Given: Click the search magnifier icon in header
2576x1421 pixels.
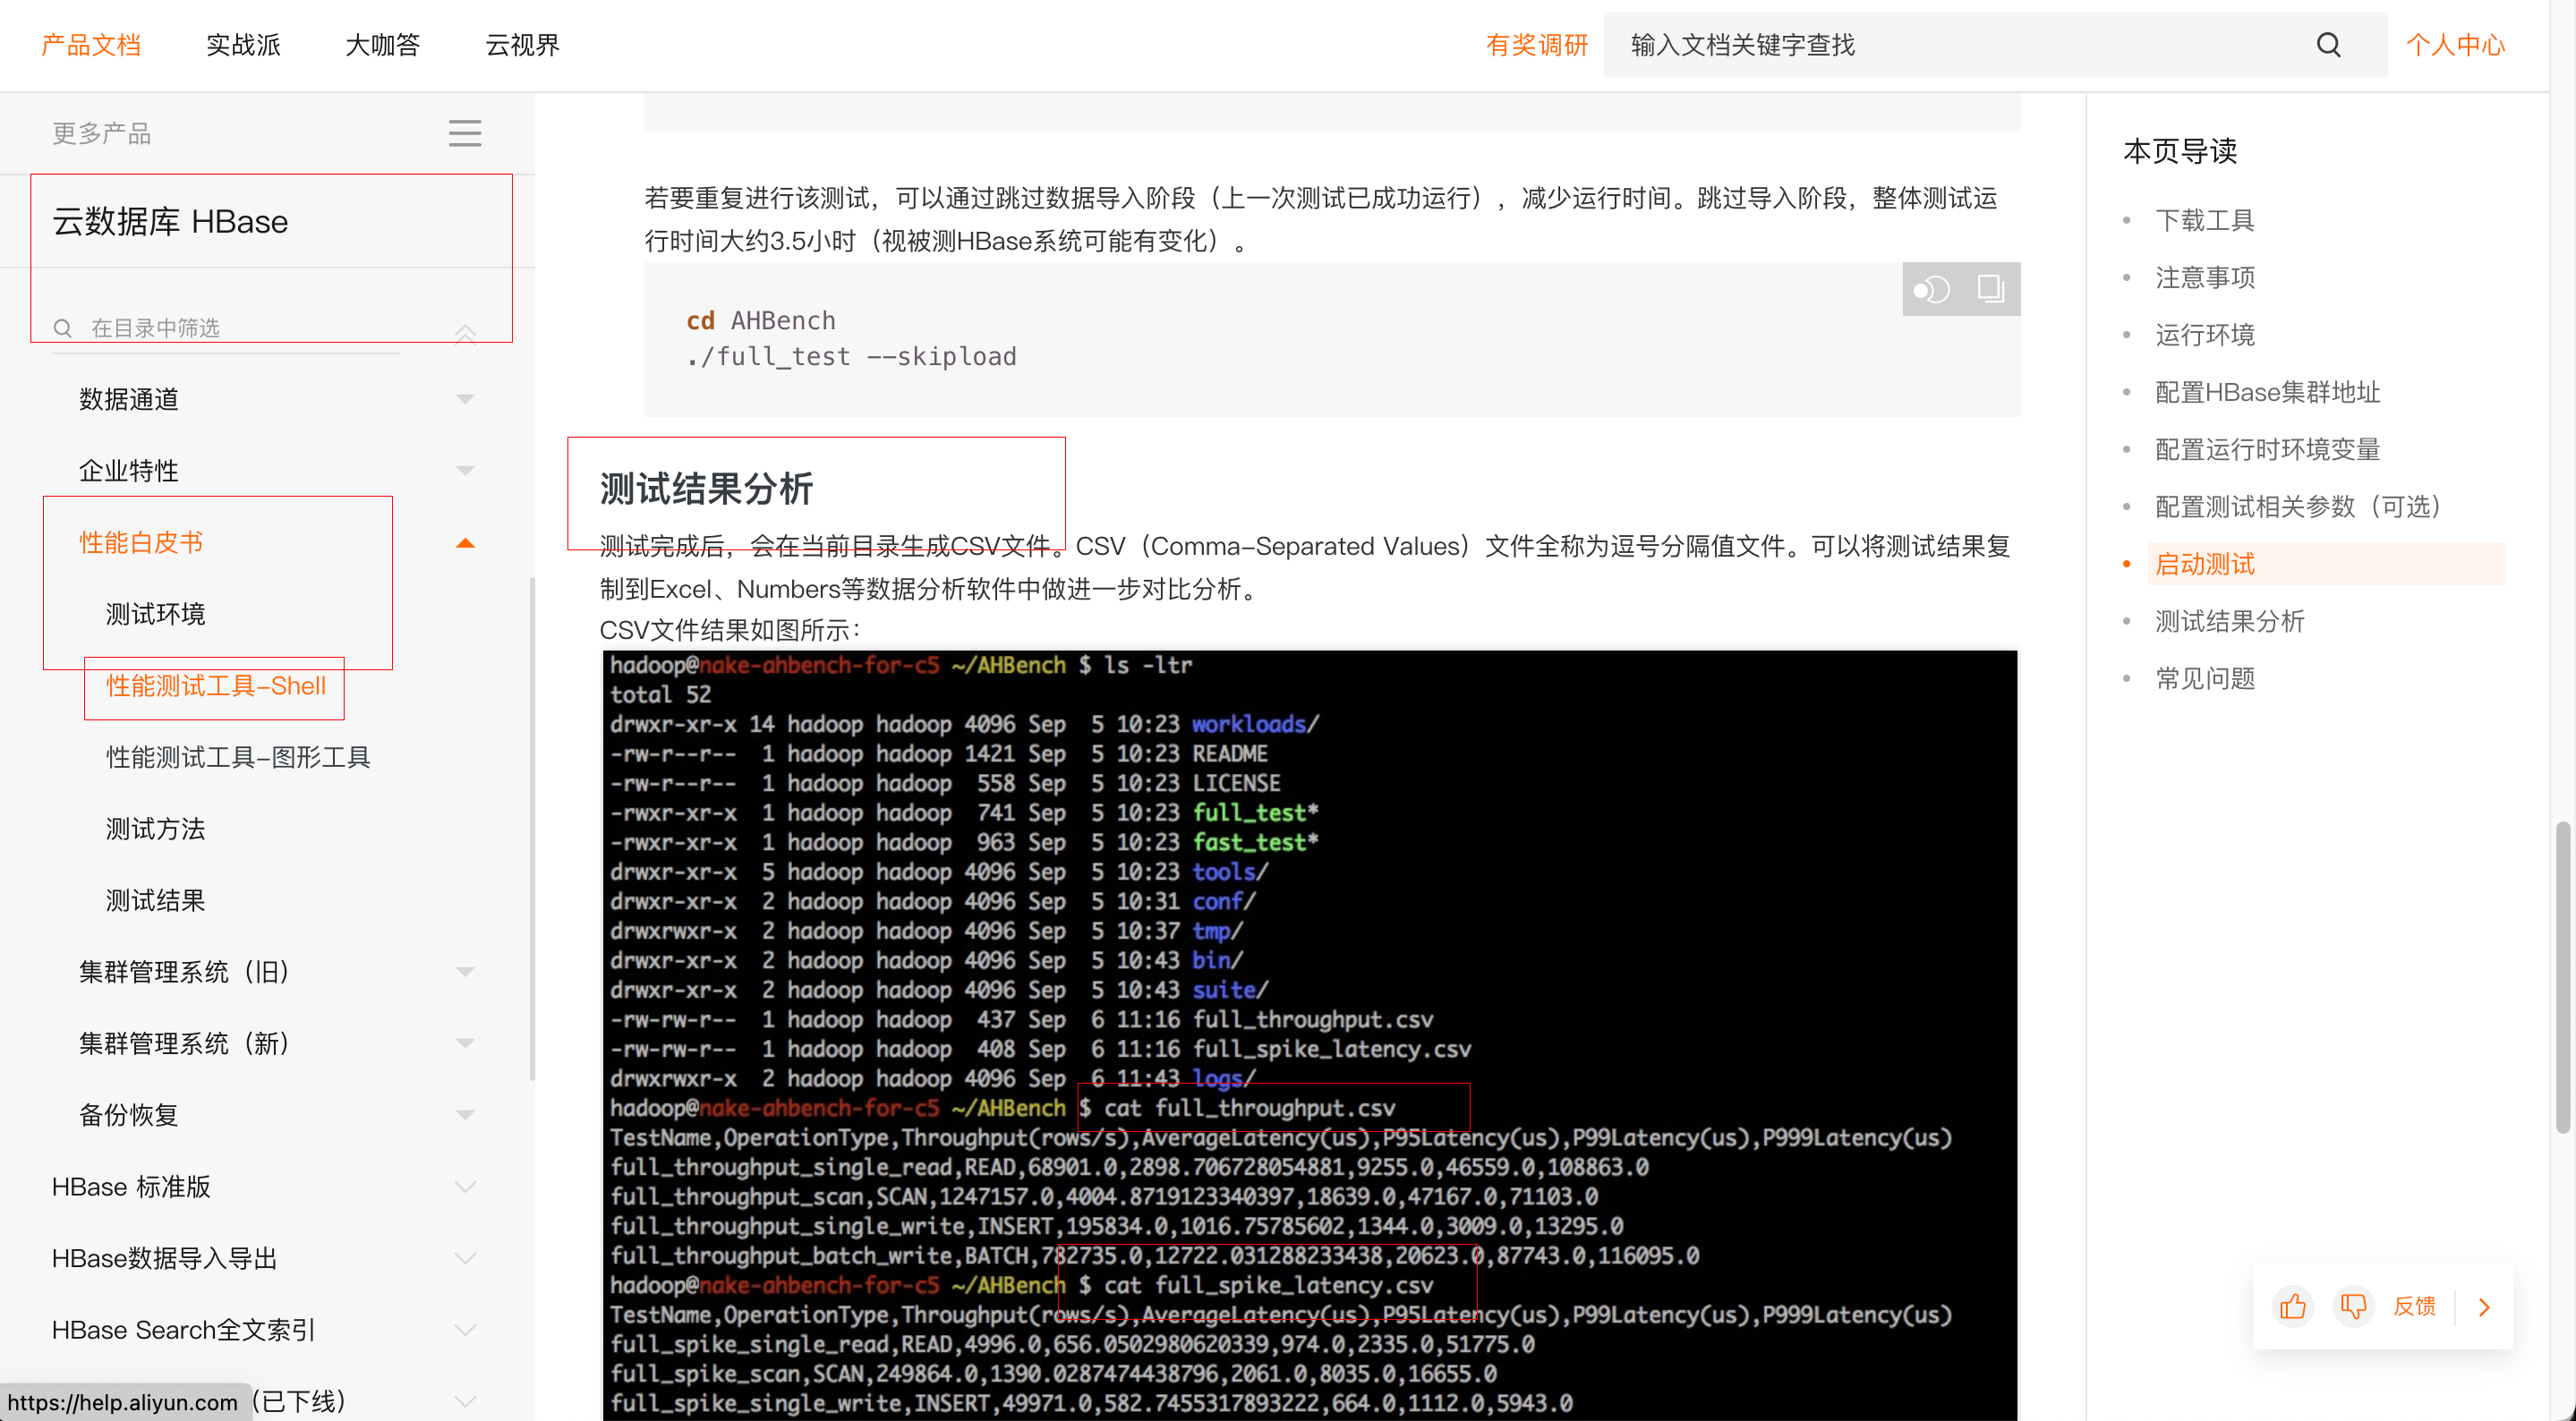Looking at the screenshot, I should pyautogui.click(x=2328, y=45).
